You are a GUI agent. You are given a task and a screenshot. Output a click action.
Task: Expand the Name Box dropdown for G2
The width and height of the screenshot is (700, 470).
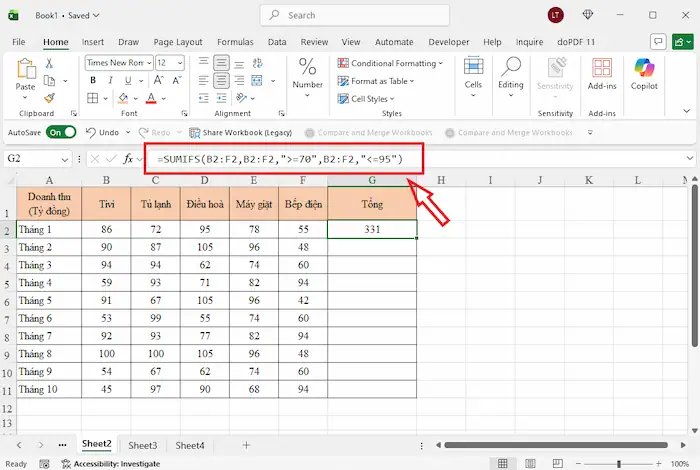[x=65, y=159]
